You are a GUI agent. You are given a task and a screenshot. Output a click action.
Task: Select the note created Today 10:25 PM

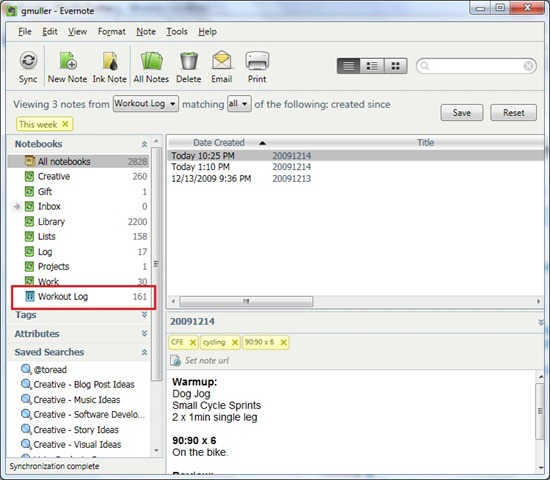click(356, 155)
